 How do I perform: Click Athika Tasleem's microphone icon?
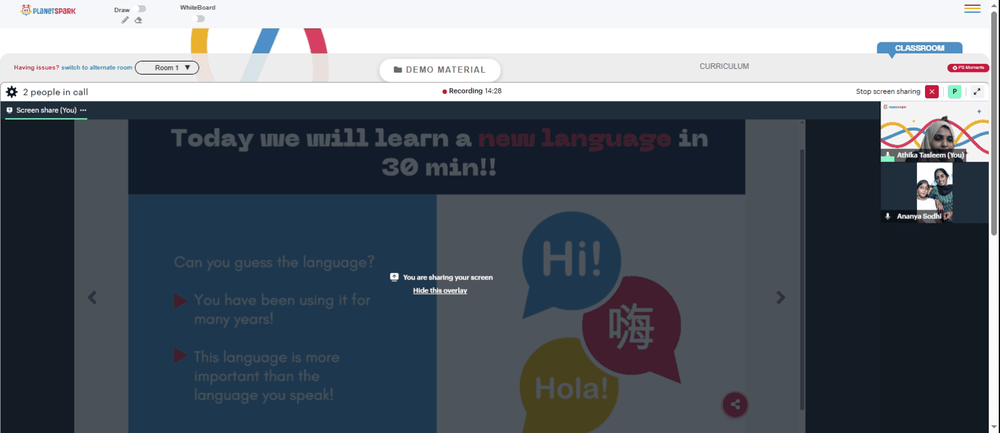(886, 155)
